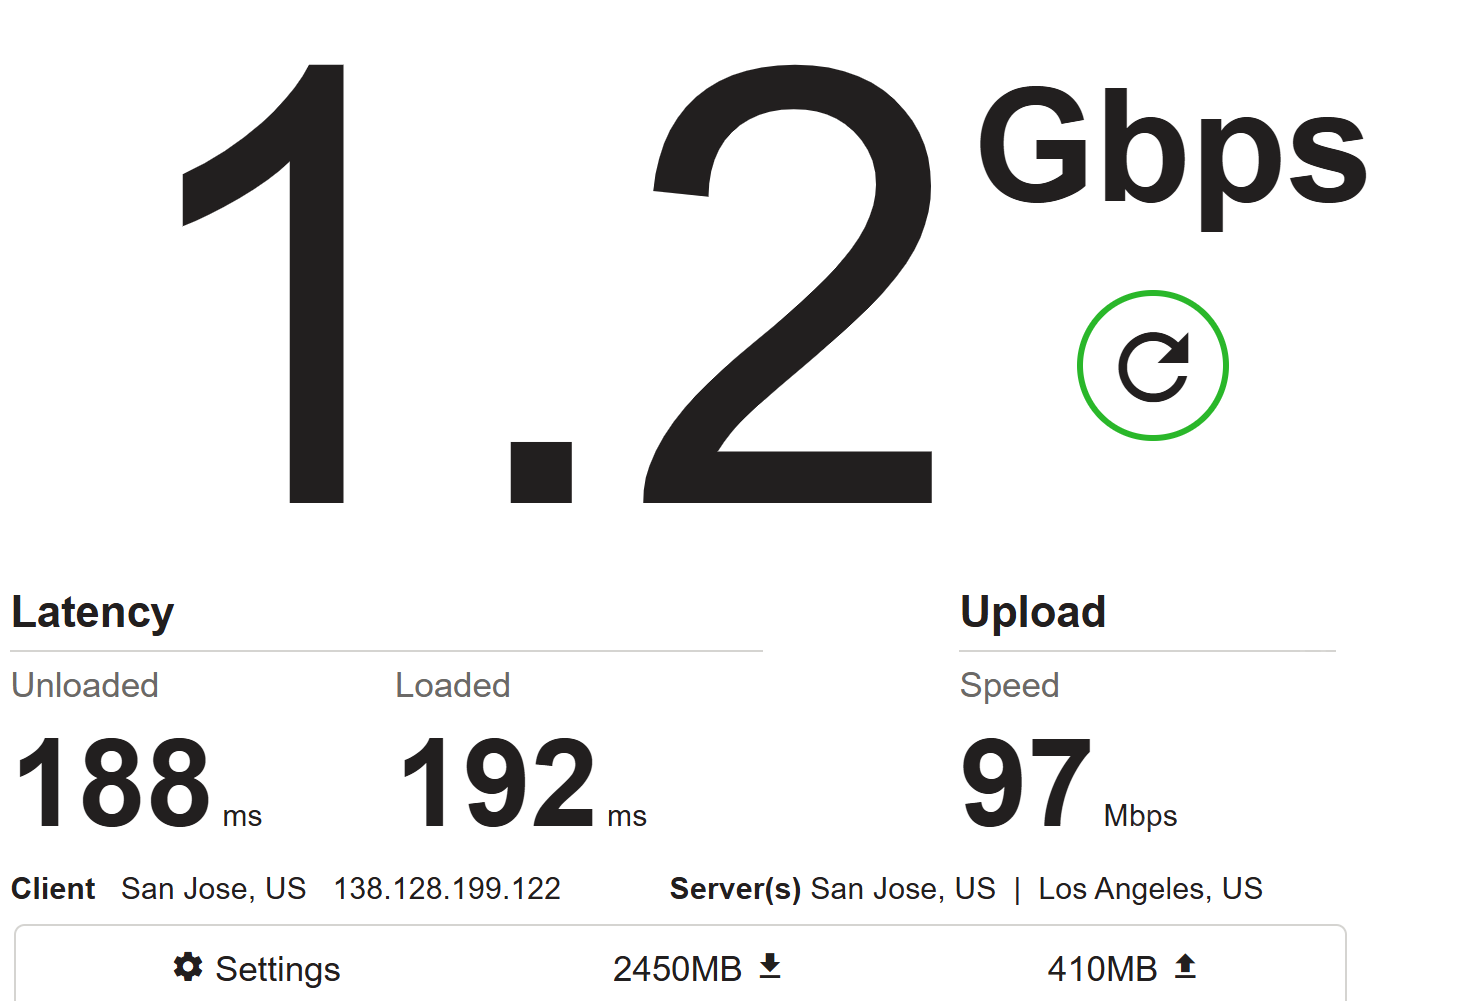1460x1001 pixels.
Task: Click the 1.2 speed result number
Action: 557,284
